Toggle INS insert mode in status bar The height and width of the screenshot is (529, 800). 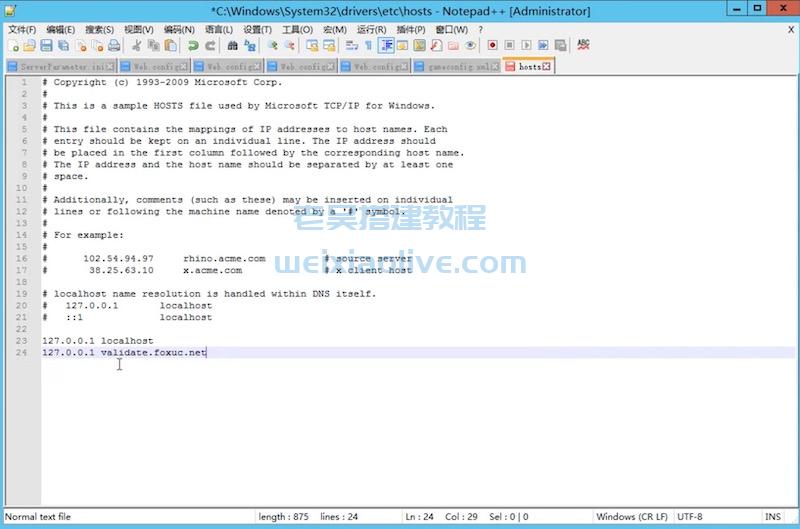click(x=773, y=516)
